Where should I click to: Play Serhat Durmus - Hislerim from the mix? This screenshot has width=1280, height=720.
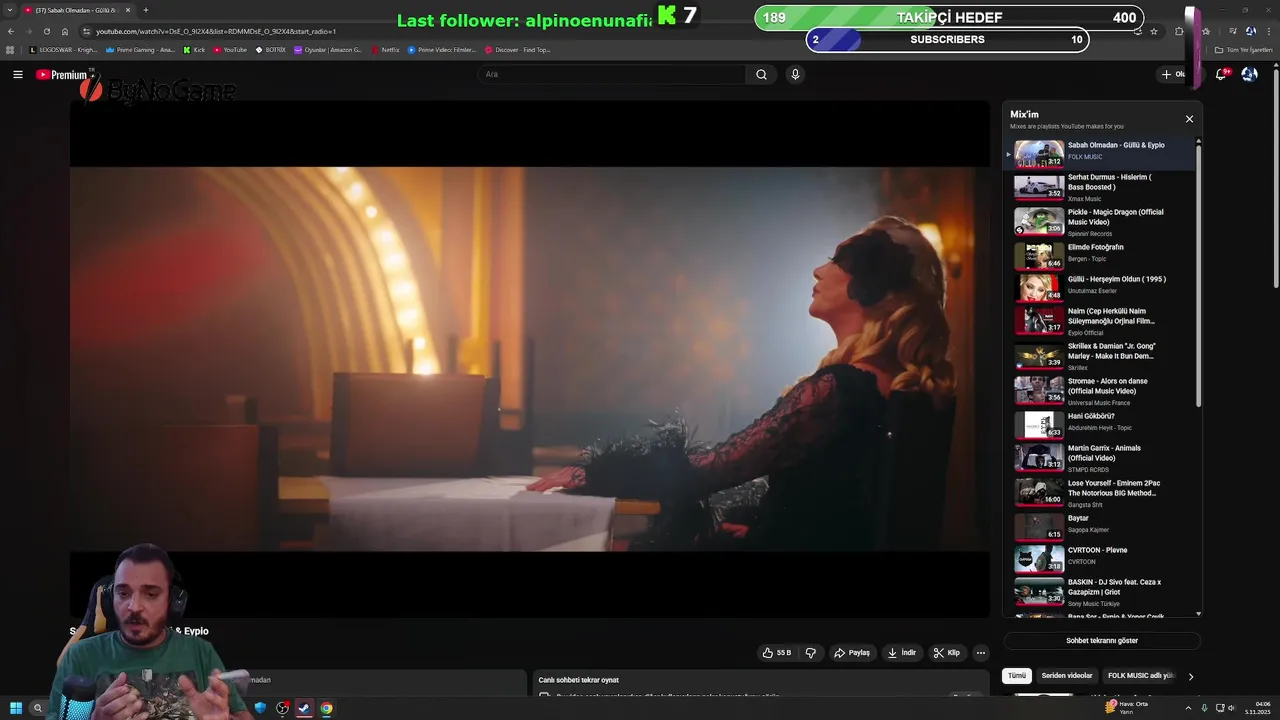pos(1100,187)
